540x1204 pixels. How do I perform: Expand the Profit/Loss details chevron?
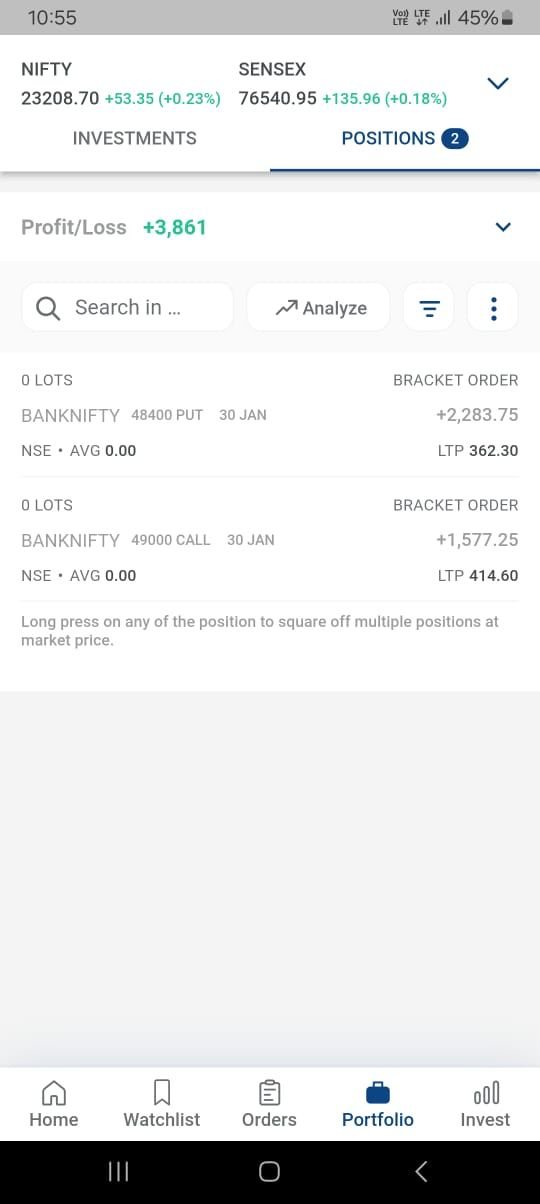503,227
